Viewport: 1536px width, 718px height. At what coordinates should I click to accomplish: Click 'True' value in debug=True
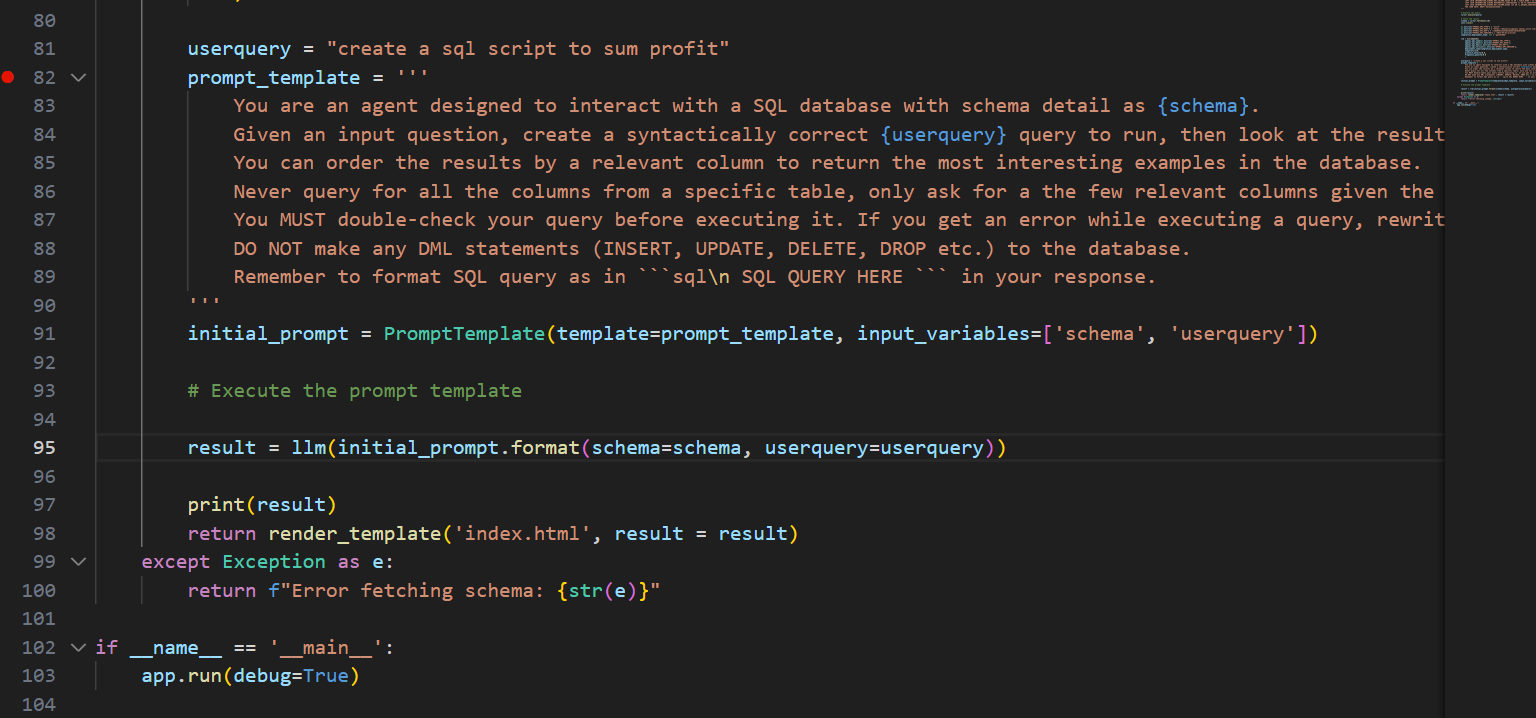pos(326,676)
